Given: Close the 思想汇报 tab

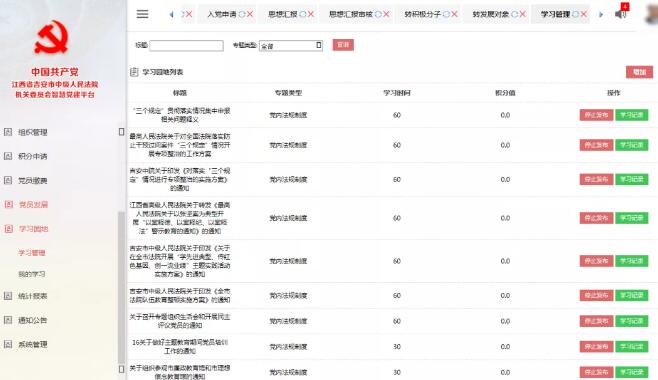Looking at the screenshot, I should point(311,14).
